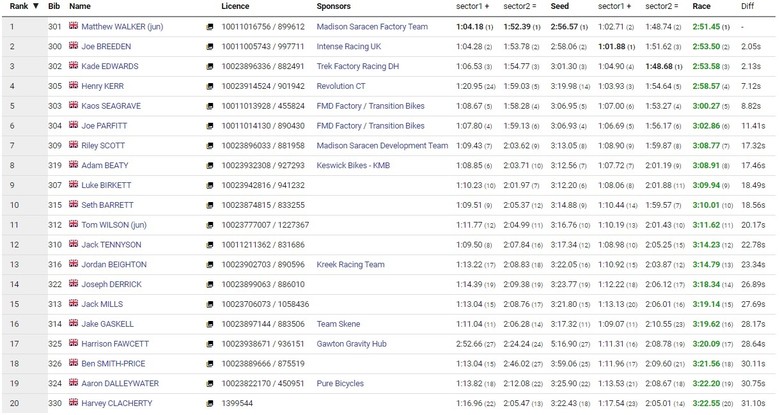Sort the table by the Rank column
780x415 pixels.
(23, 6)
